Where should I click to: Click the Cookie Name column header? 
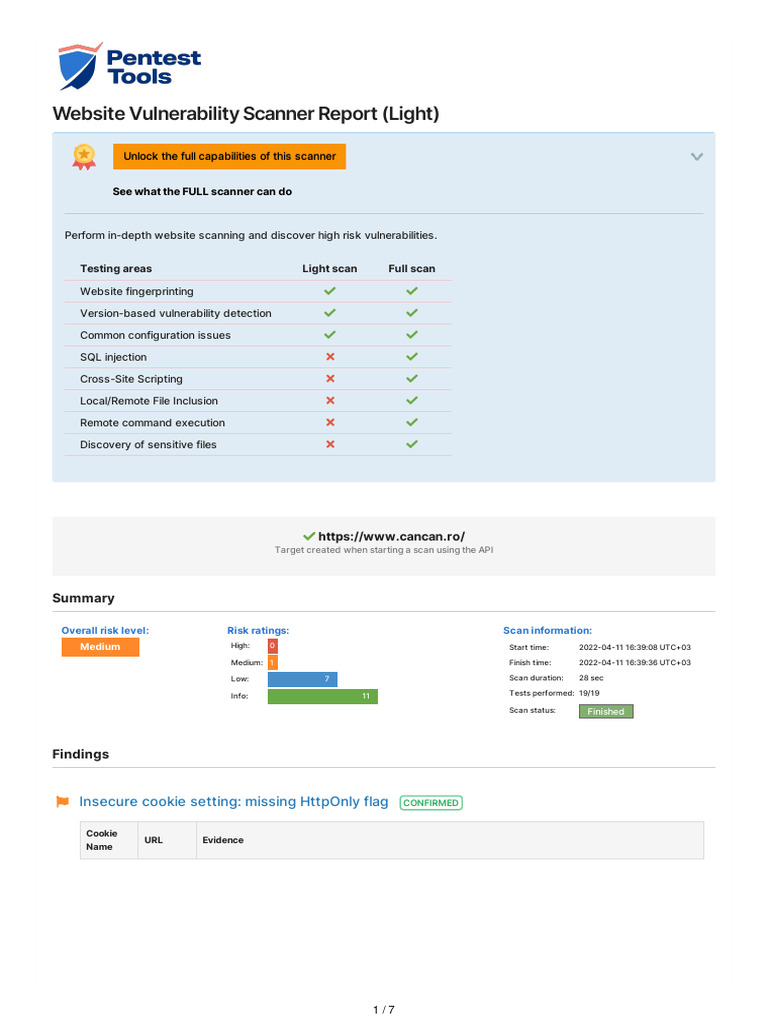(x=108, y=840)
